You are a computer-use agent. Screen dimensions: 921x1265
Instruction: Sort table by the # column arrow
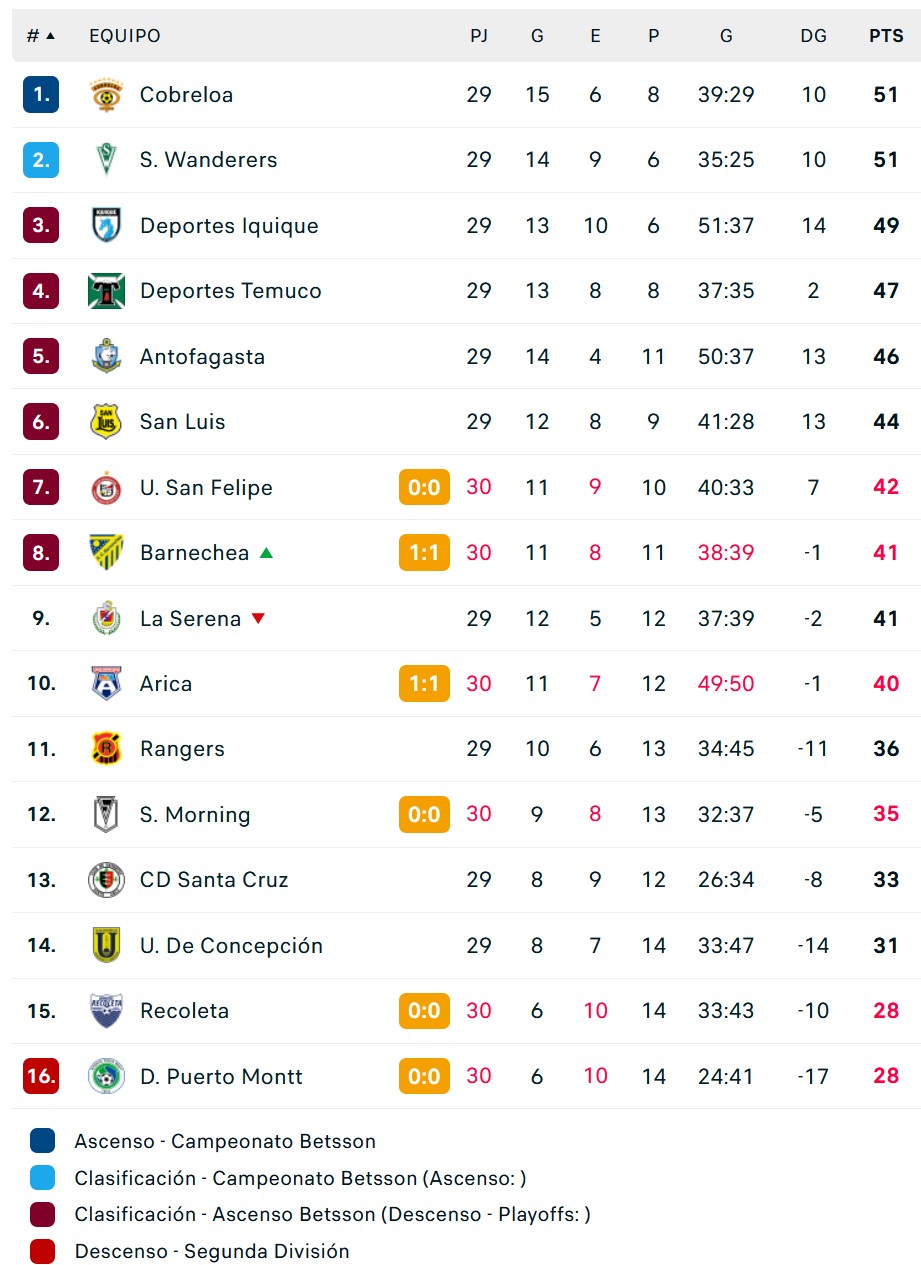(41, 36)
